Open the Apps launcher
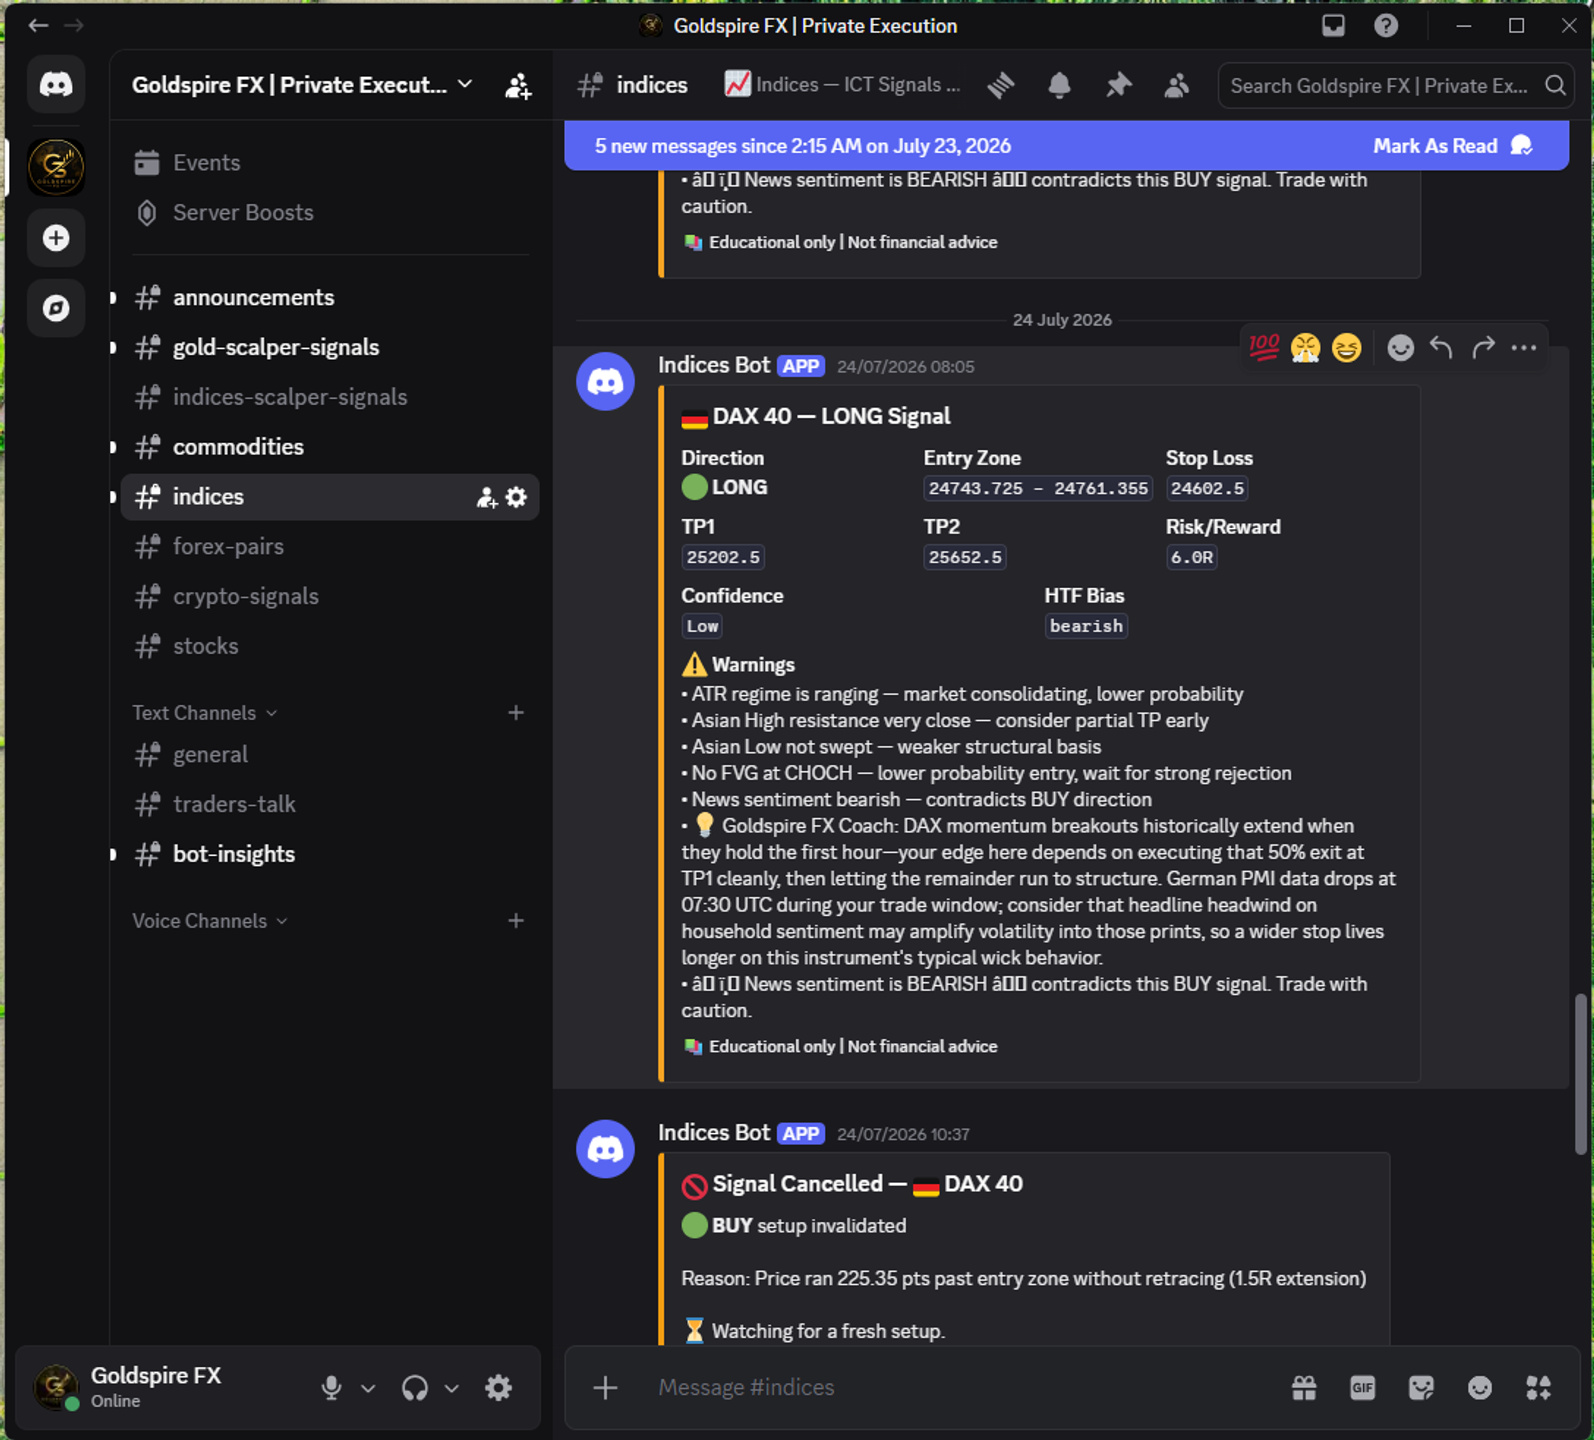This screenshot has width=1594, height=1440. point(1538,1388)
